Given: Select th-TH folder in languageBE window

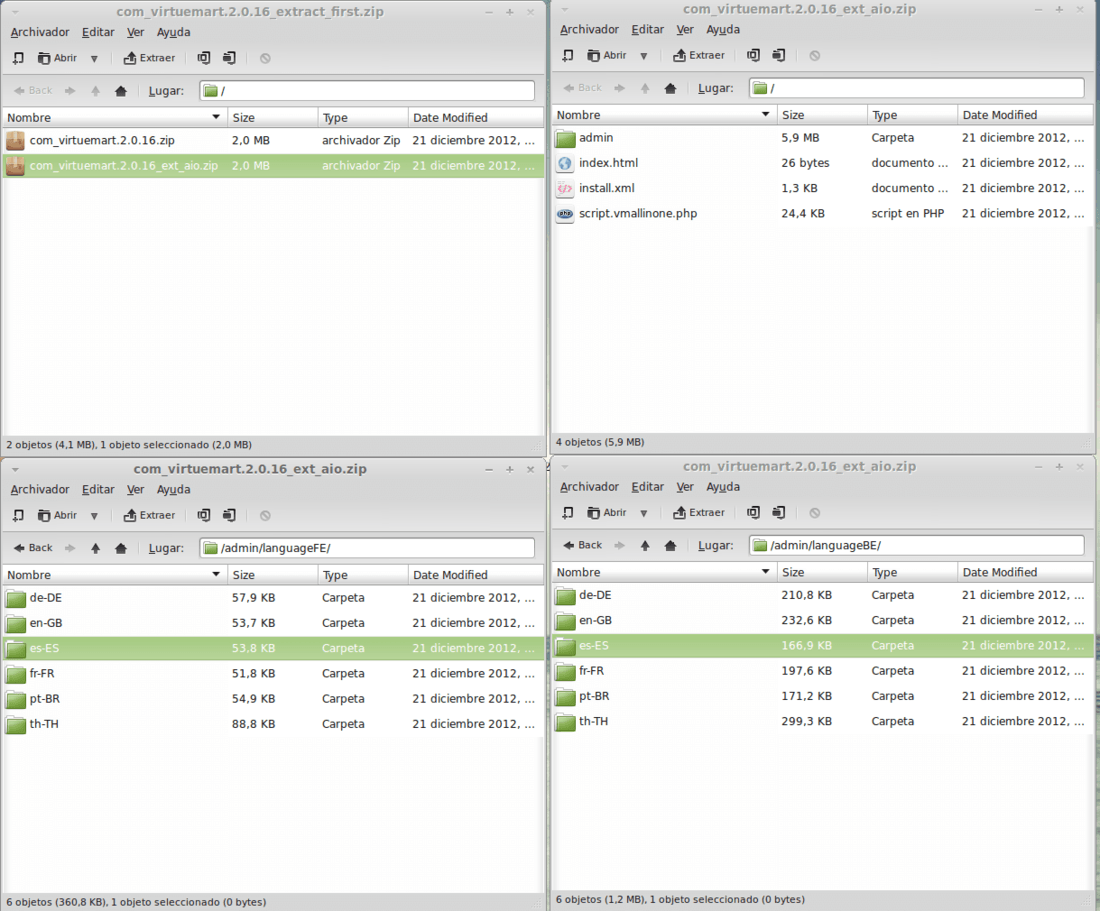Looking at the screenshot, I should pos(823,721).
